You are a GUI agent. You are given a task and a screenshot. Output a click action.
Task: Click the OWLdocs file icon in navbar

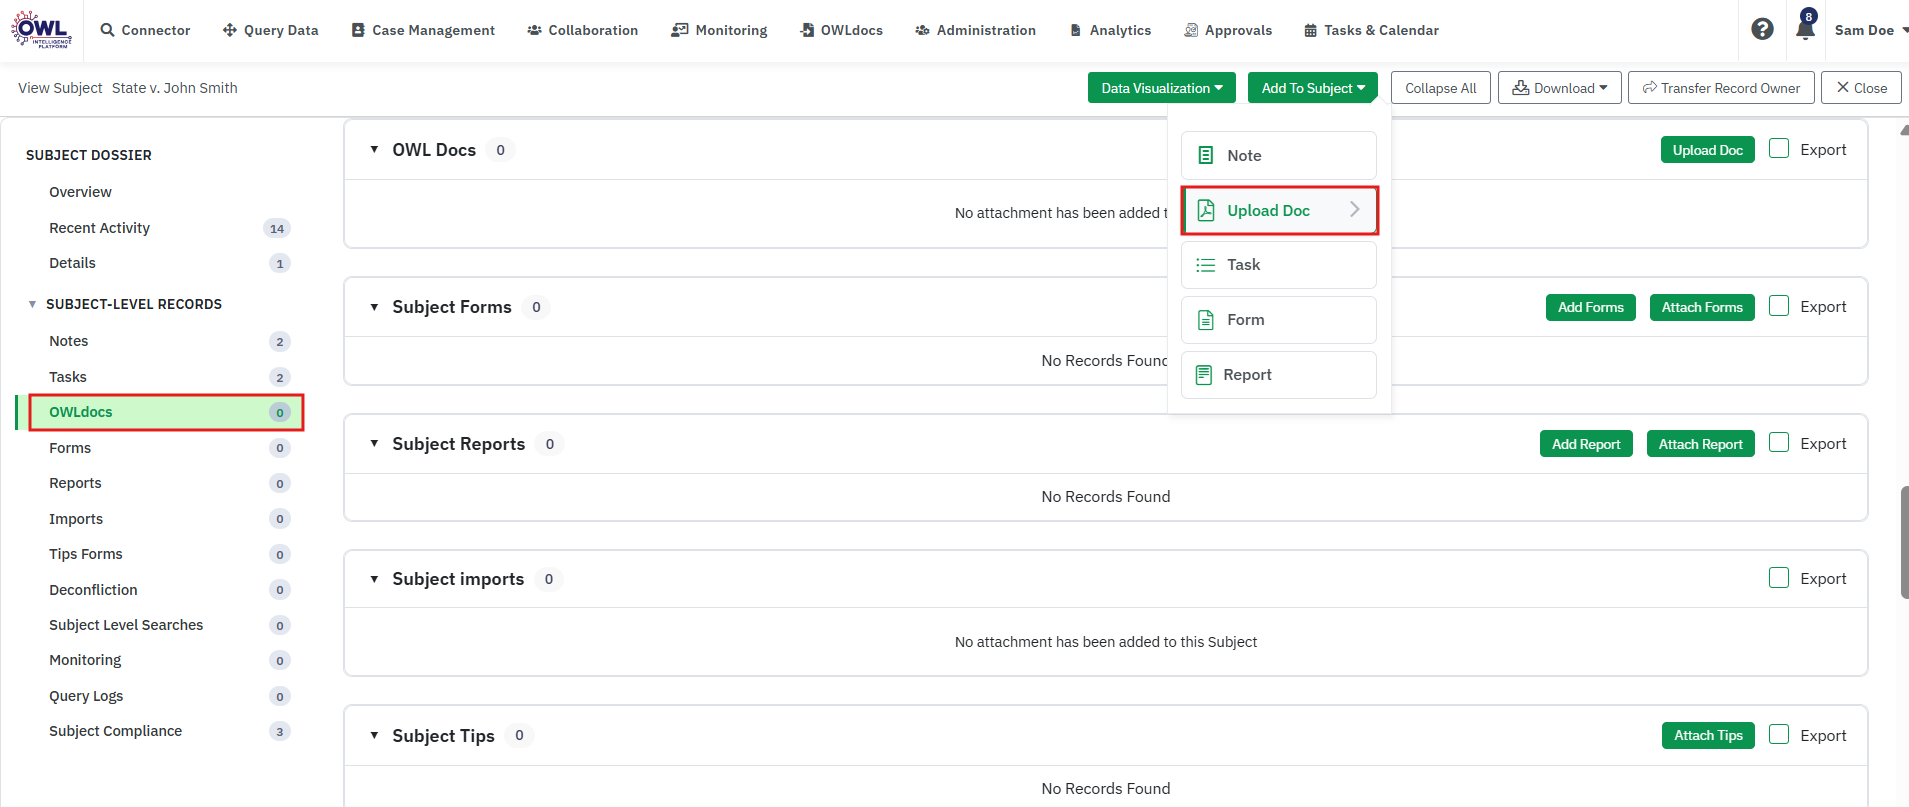[807, 30]
